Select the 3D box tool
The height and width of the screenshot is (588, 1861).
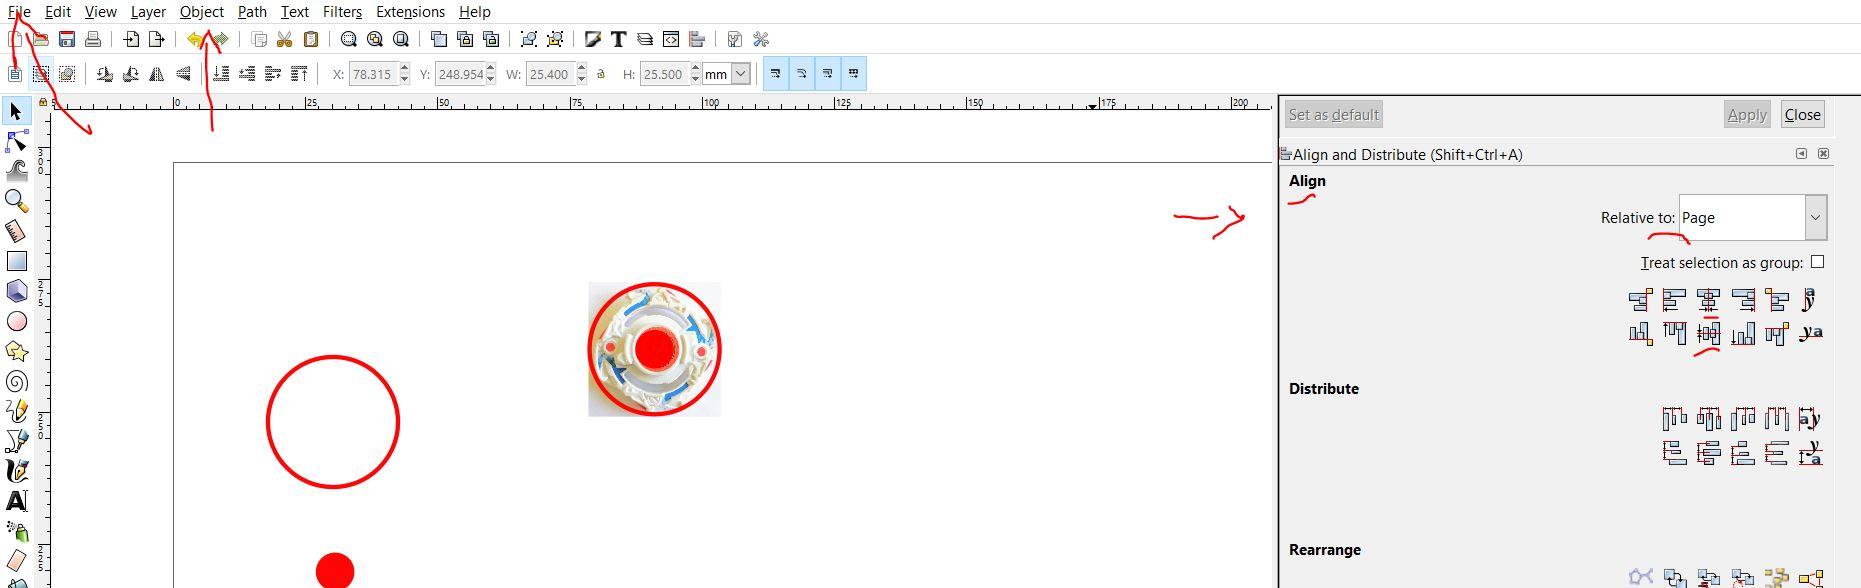click(x=16, y=291)
